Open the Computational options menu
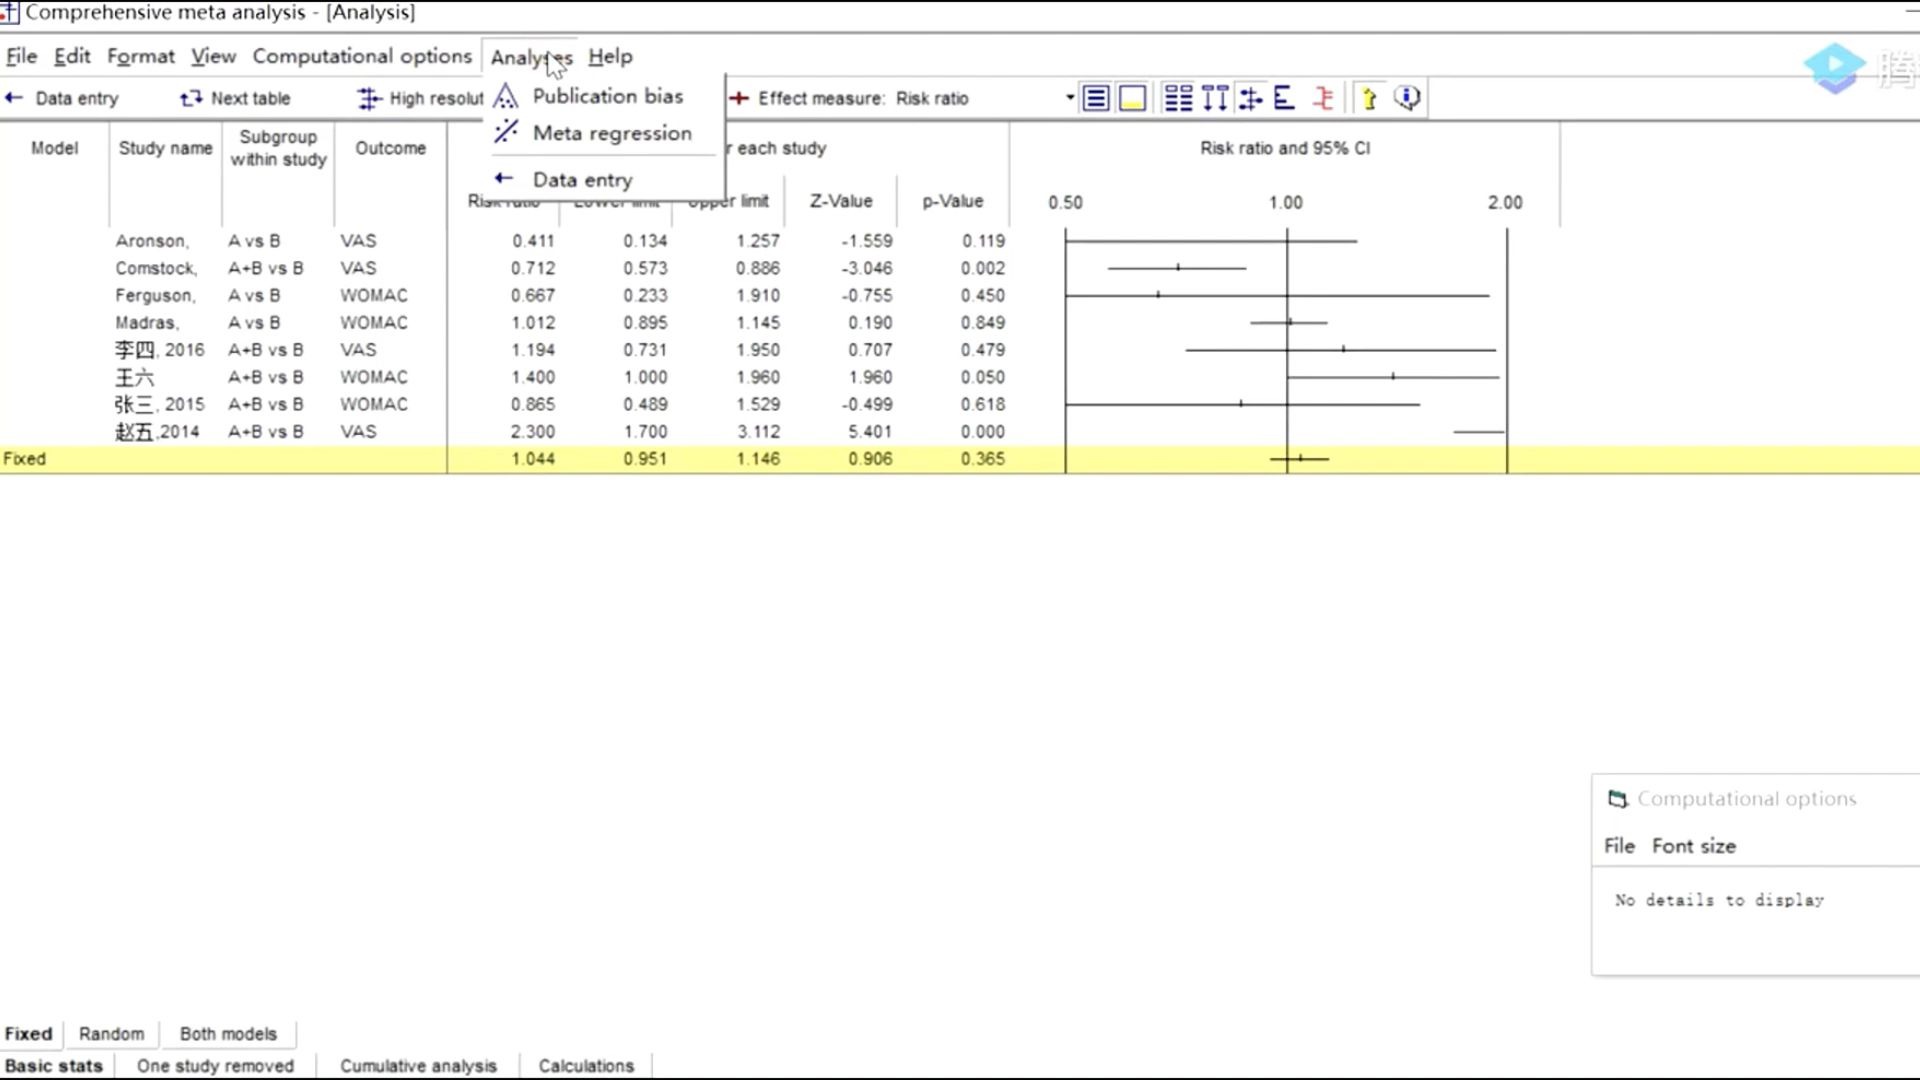 (361, 57)
